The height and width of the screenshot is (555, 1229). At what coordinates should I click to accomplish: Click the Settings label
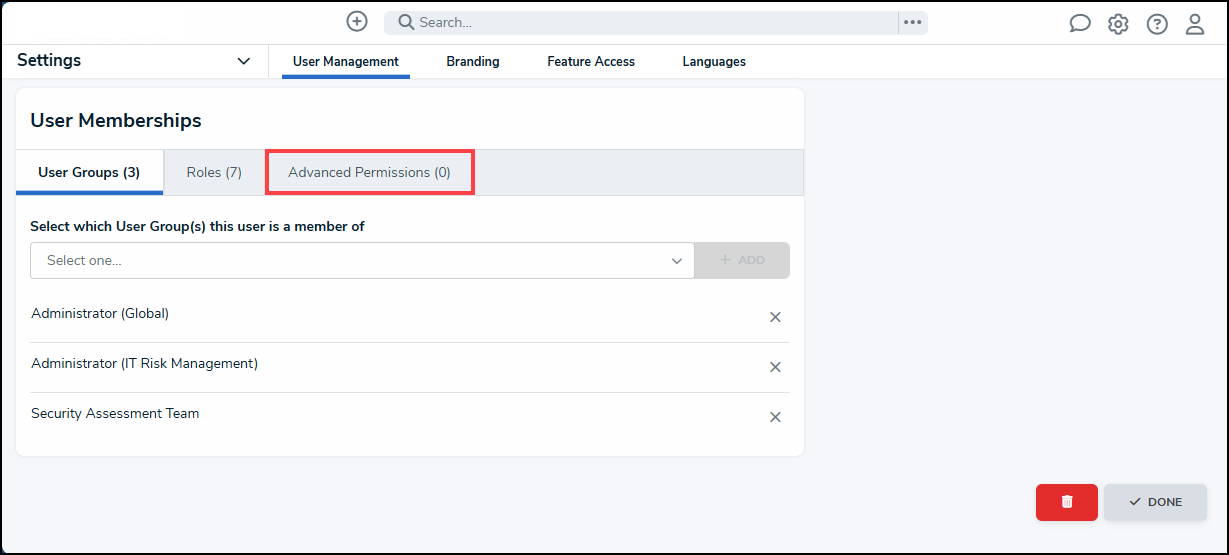pos(49,60)
